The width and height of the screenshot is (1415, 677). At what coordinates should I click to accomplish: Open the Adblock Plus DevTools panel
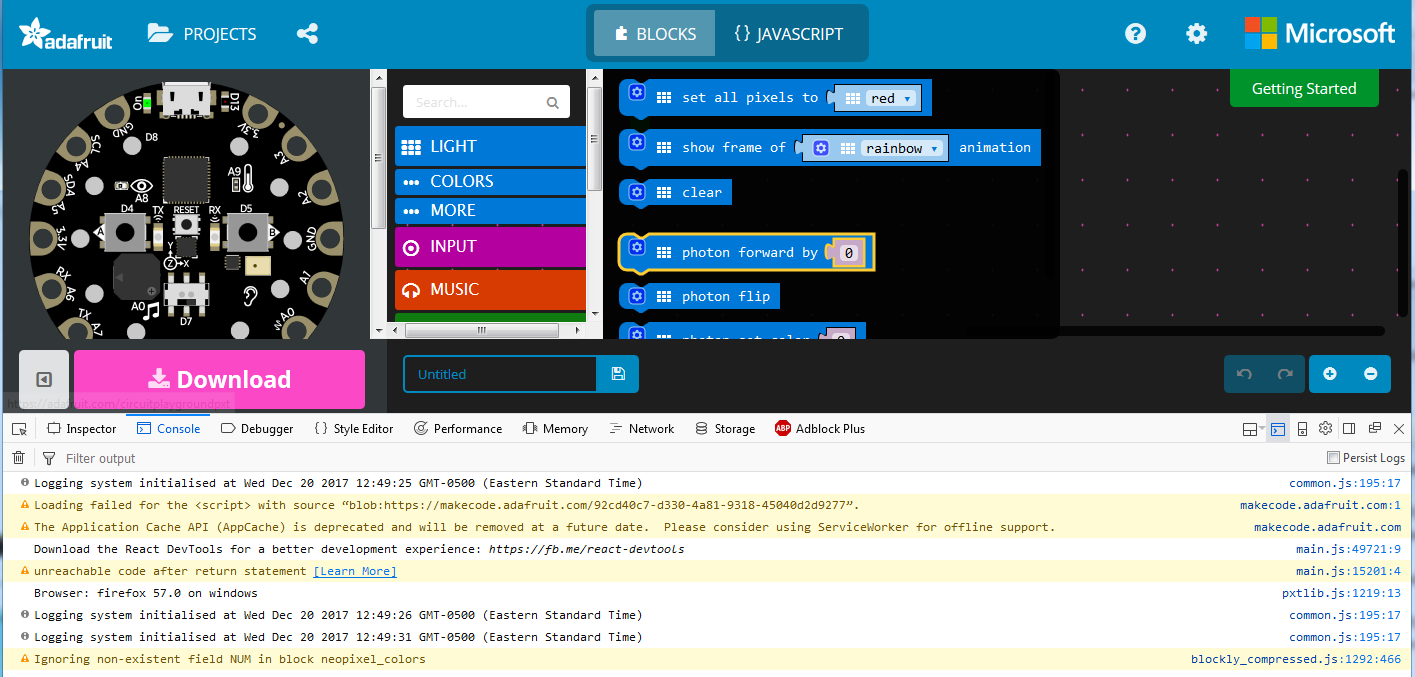(820, 428)
